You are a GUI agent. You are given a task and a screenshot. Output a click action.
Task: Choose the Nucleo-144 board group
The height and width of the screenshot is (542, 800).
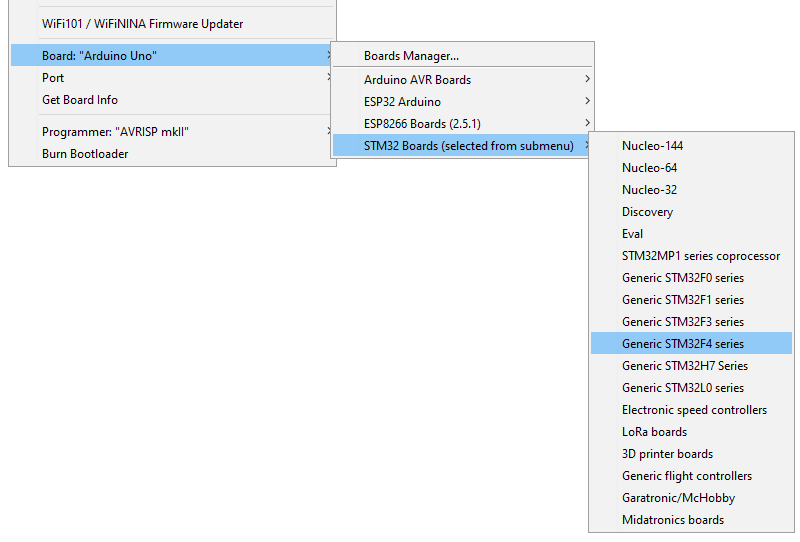point(691,145)
